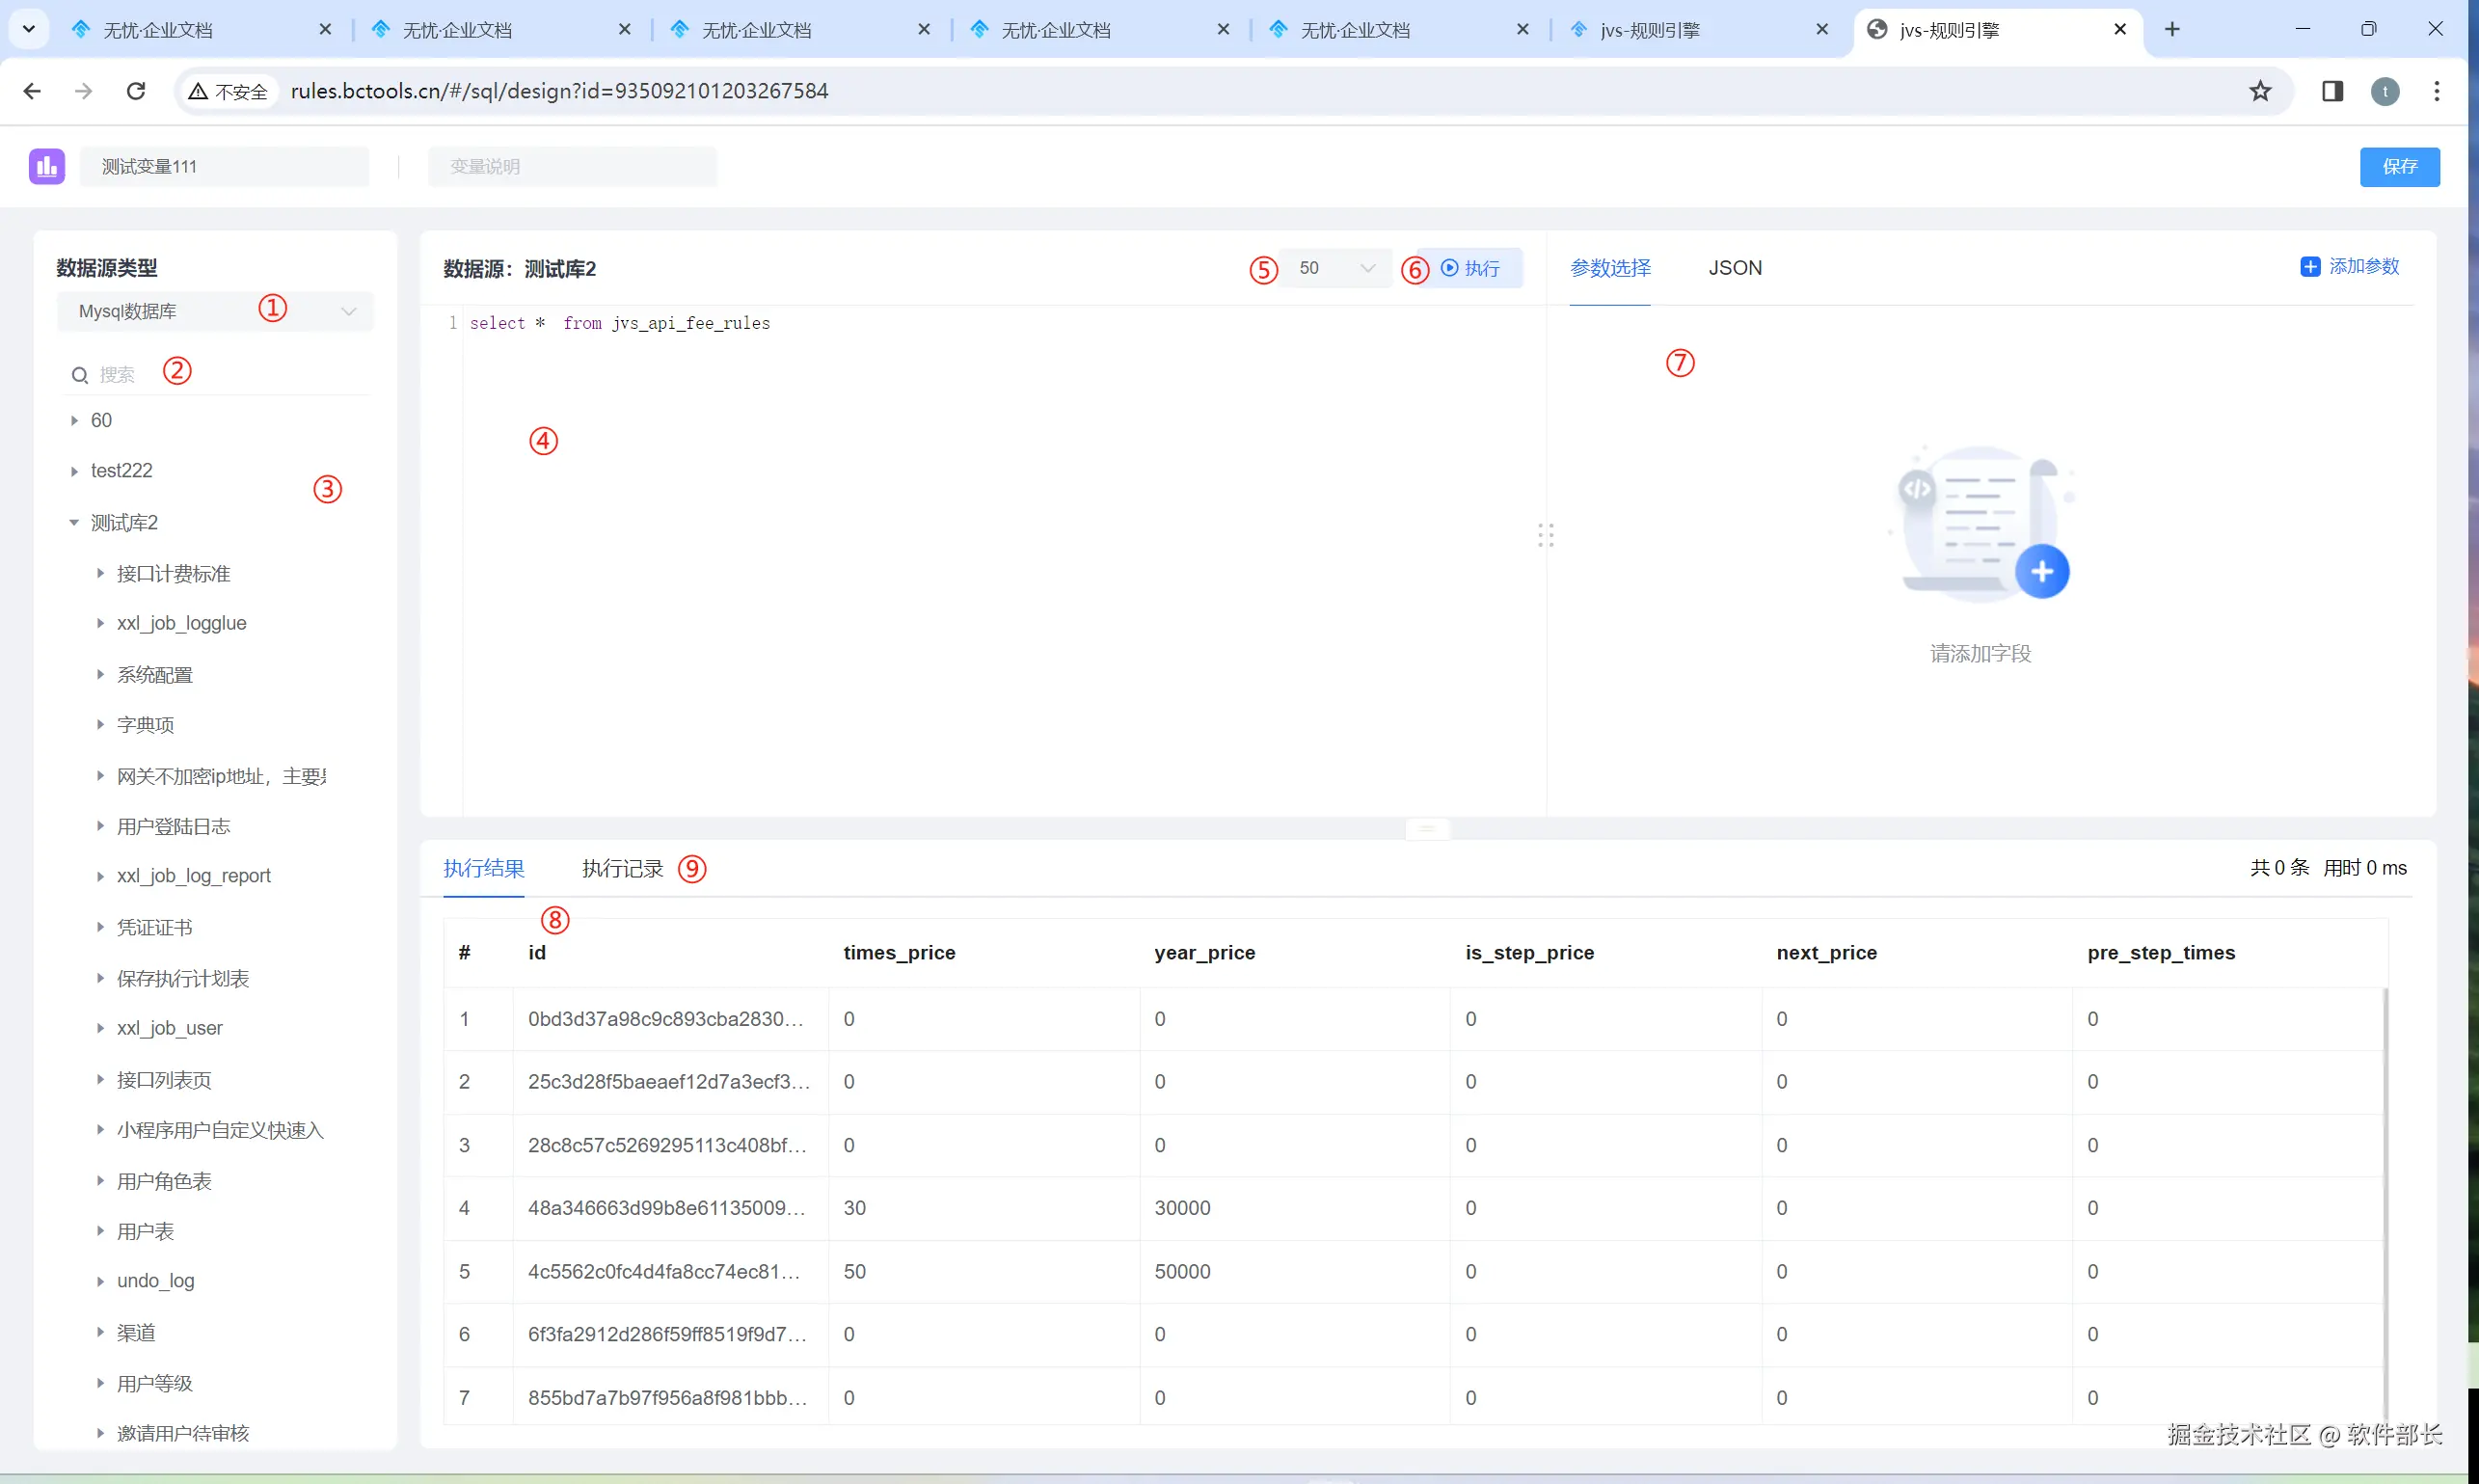Bookmark page with the star icon

tap(2259, 91)
